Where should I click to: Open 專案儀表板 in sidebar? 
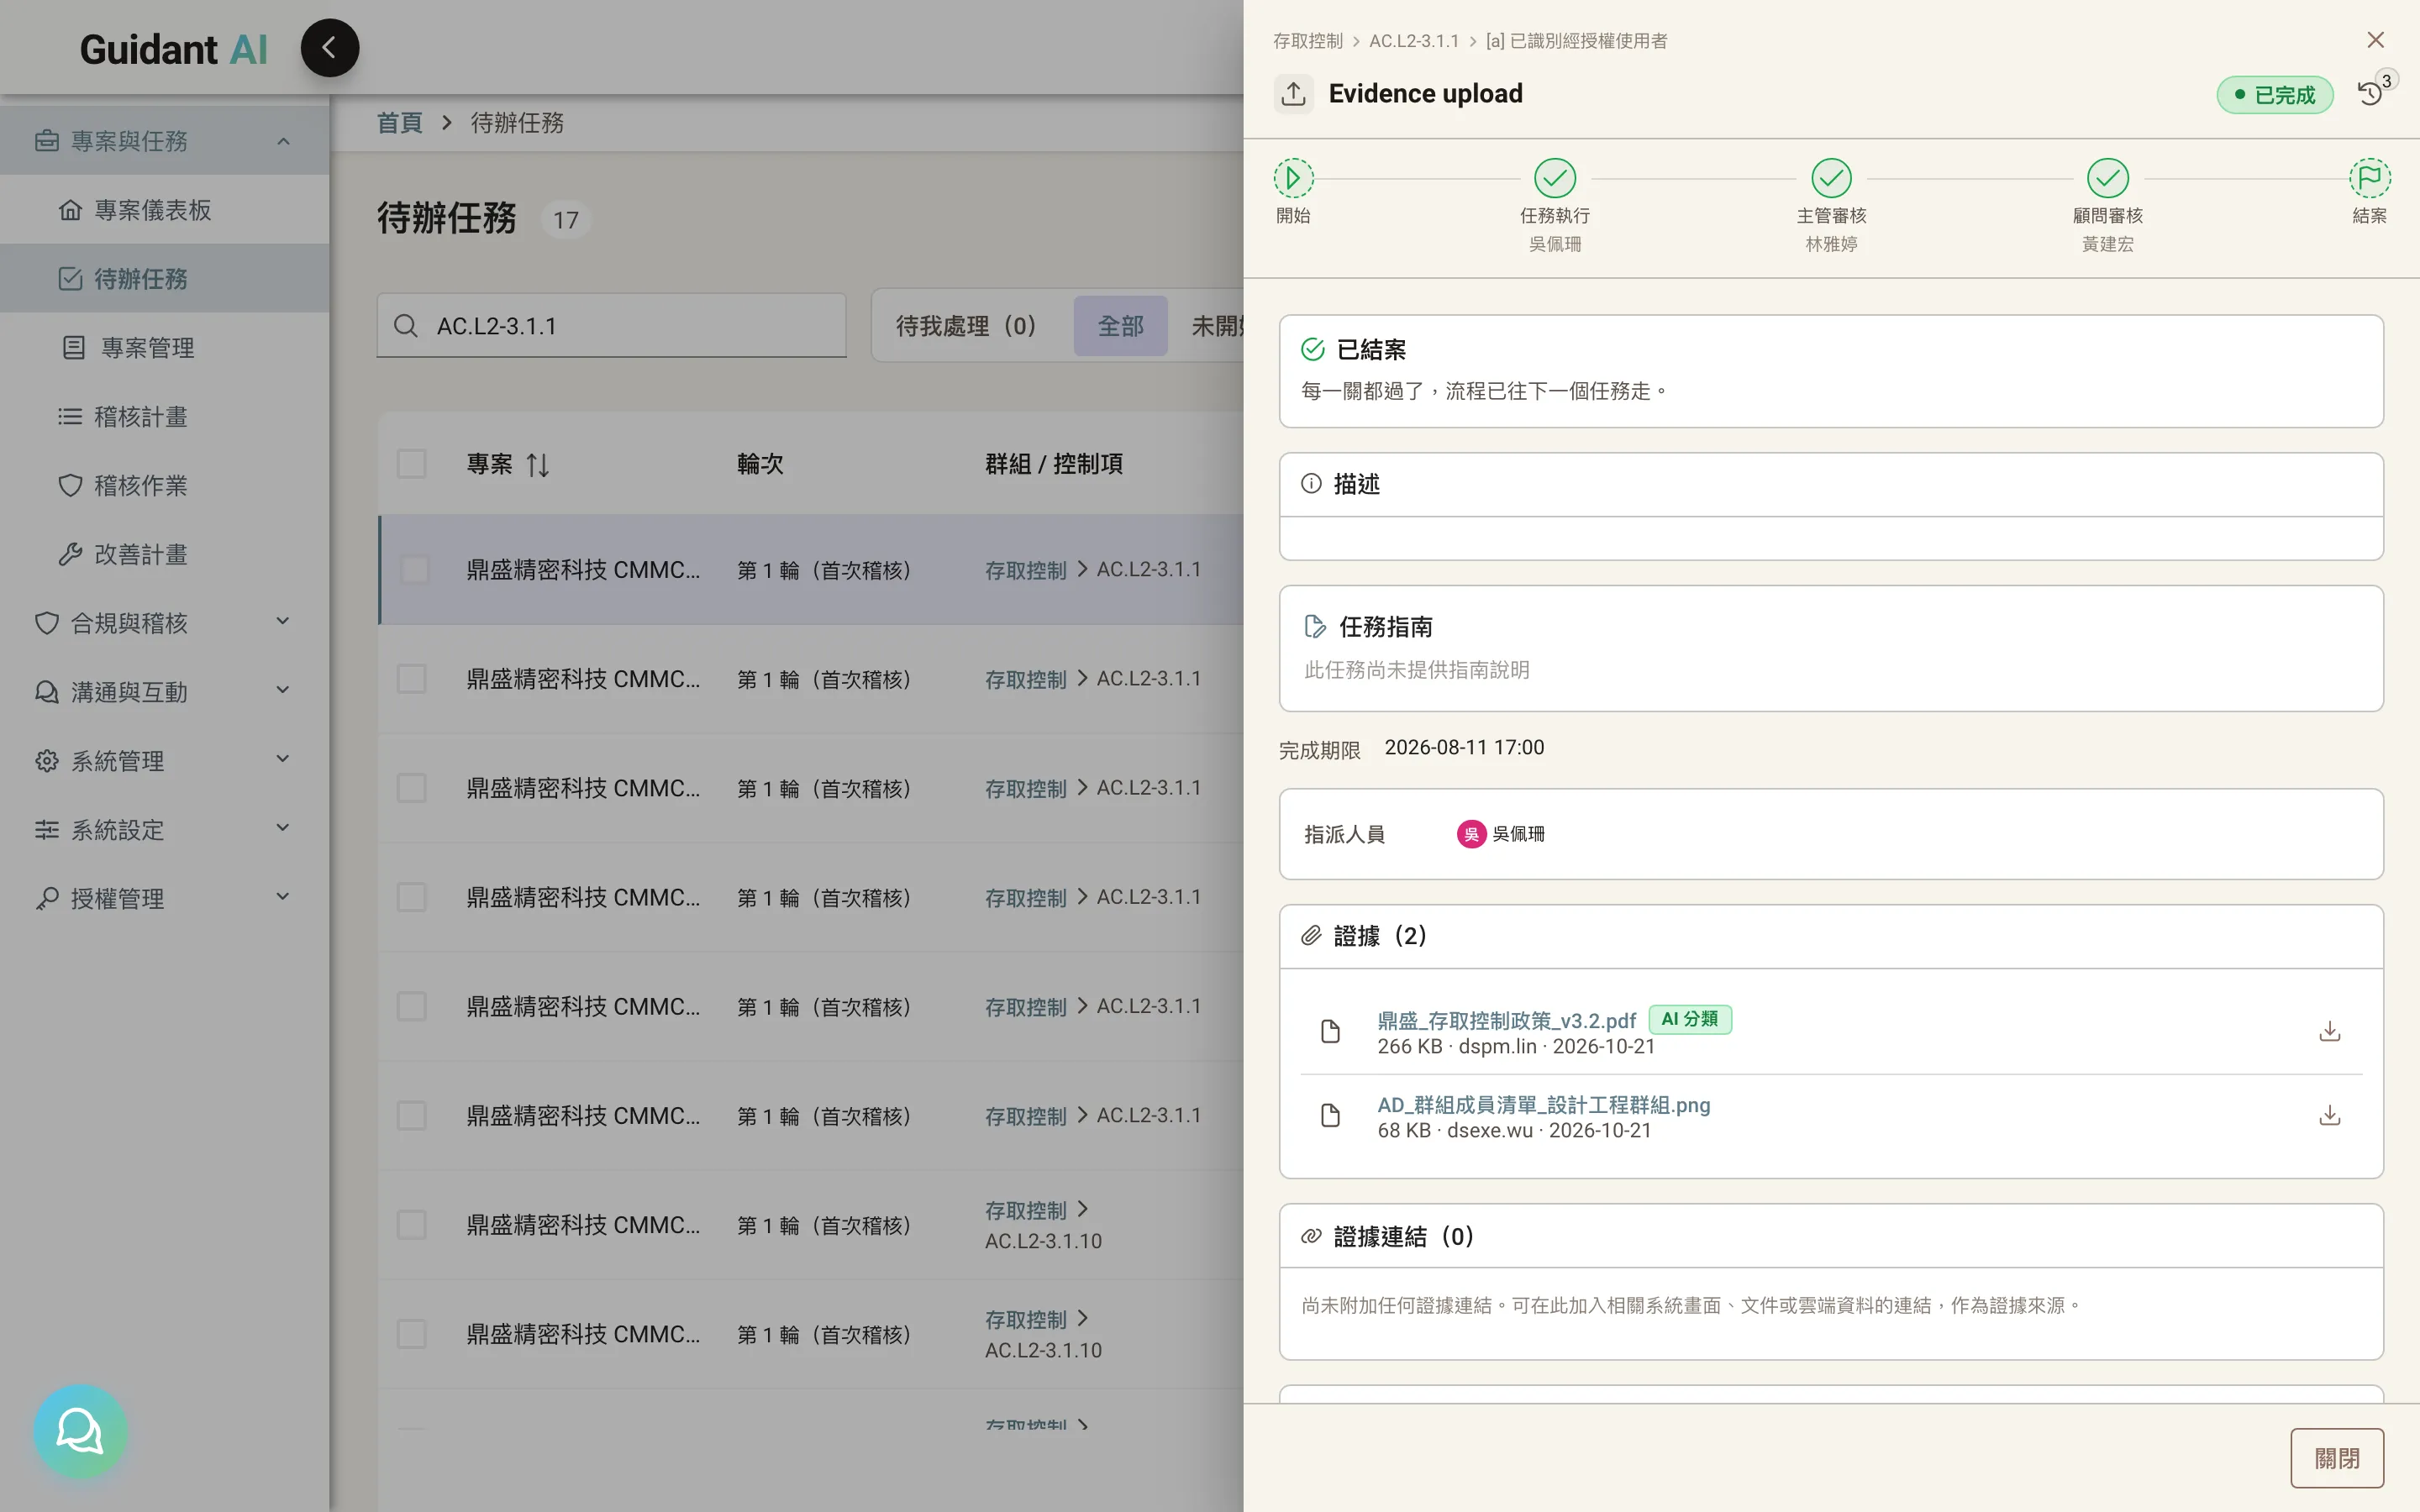point(164,210)
